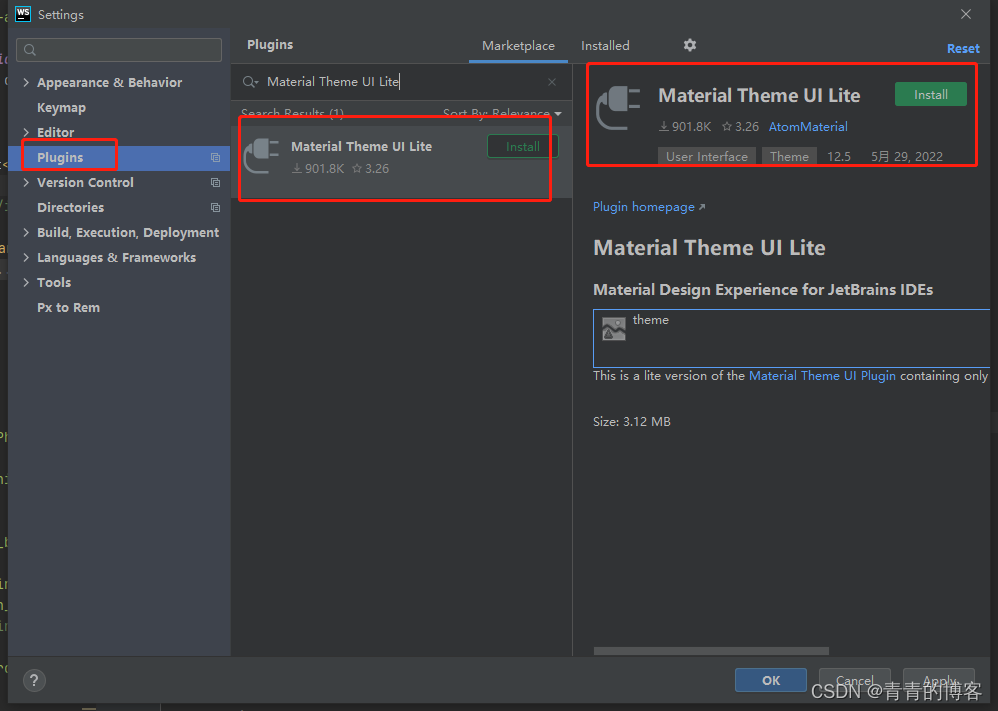Viewport: 998px width, 711px height.
Task: Click the 5月 29, 2022 date
Action: (x=907, y=157)
